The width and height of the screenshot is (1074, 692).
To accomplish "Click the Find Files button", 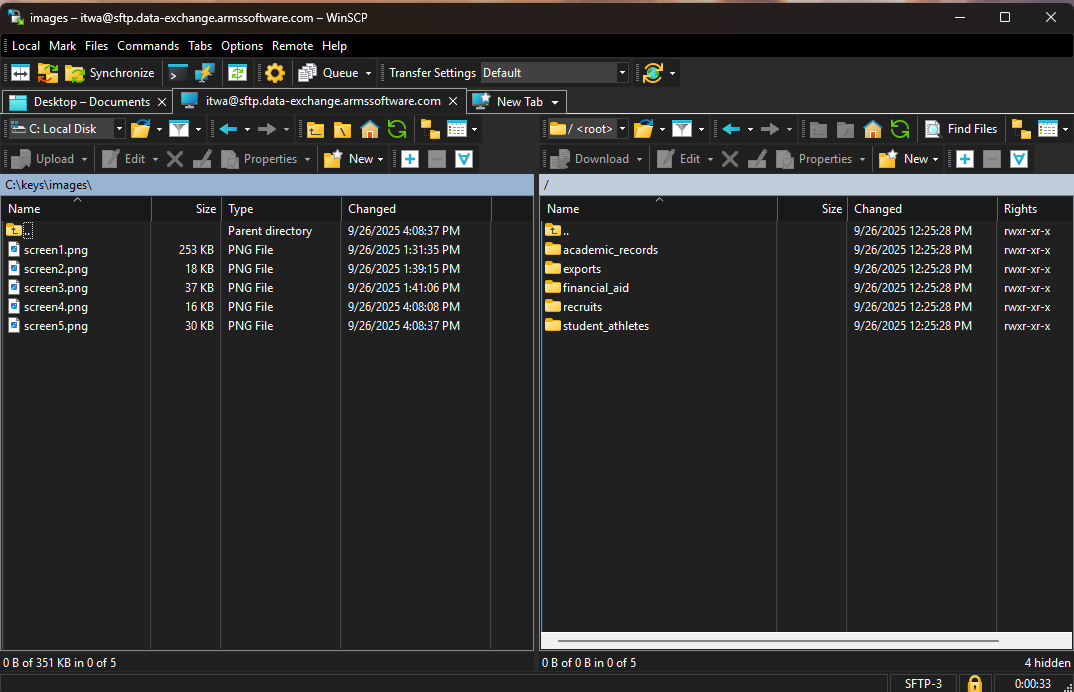I will [x=961, y=129].
